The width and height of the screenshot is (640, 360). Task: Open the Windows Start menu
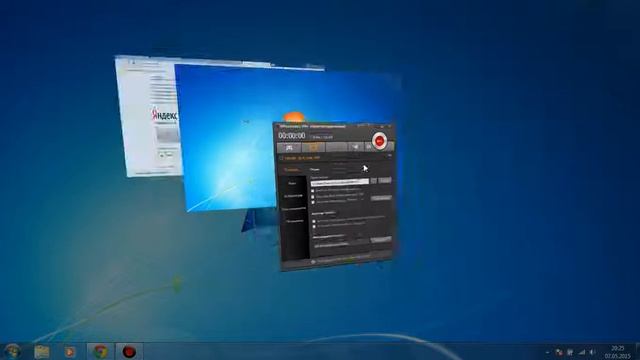(13, 351)
